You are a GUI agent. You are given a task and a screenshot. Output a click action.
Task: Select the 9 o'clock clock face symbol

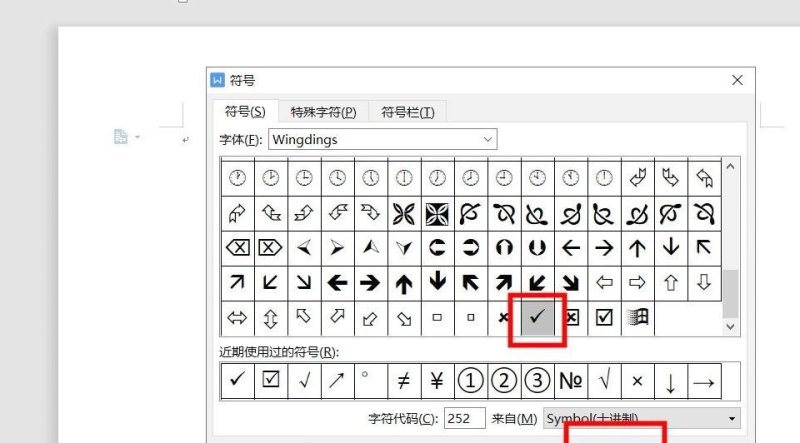click(x=504, y=178)
